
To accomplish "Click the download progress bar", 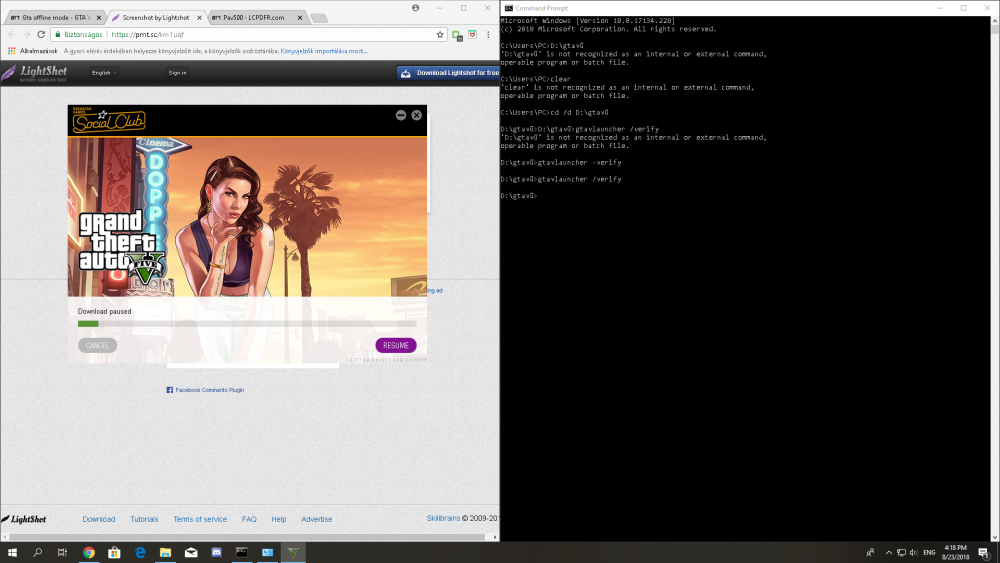I will coord(247,324).
